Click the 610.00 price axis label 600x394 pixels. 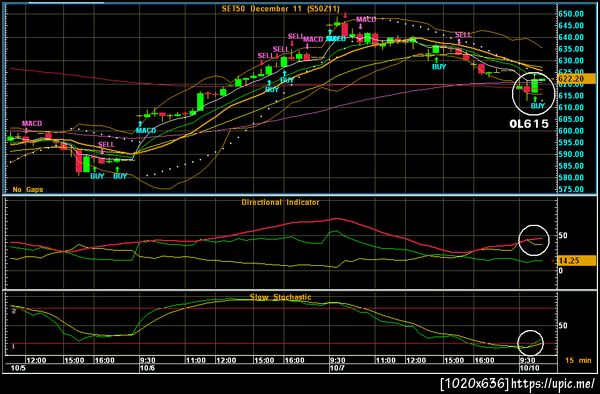pyautogui.click(x=571, y=107)
